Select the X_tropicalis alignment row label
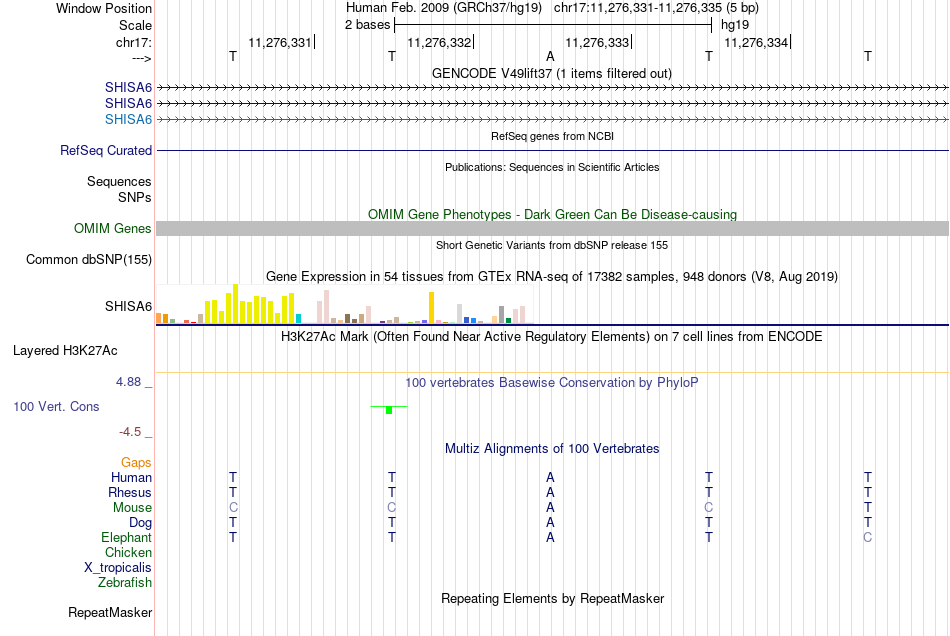Viewport: 950px width, 636px height. click(118, 568)
